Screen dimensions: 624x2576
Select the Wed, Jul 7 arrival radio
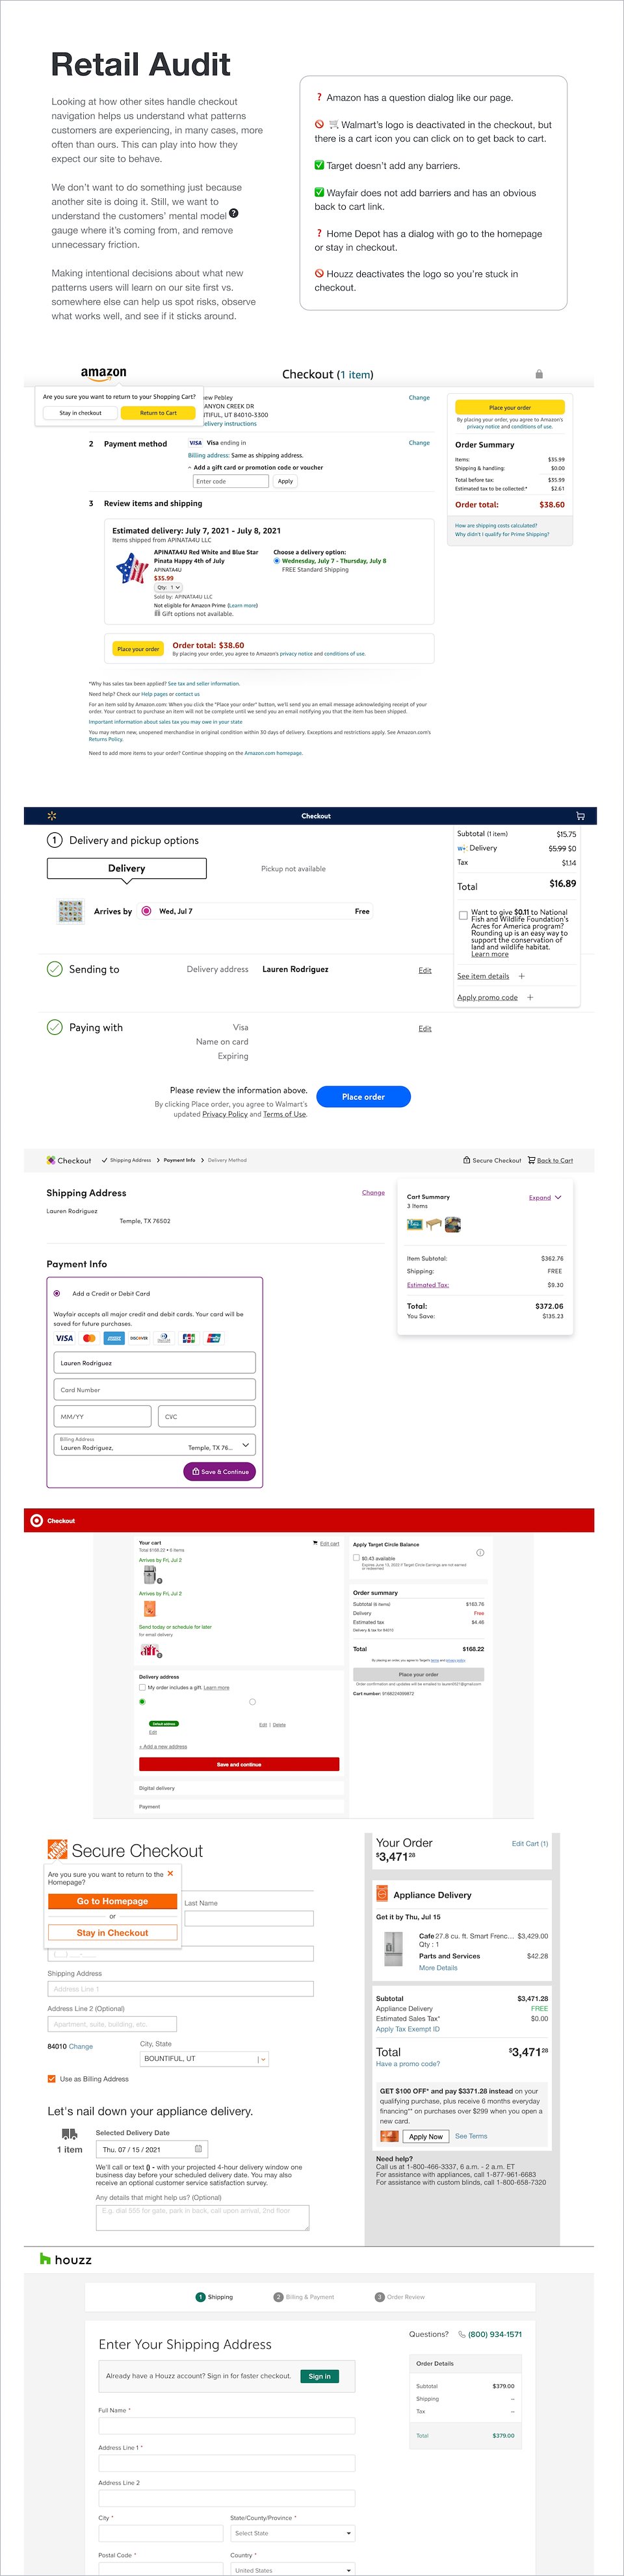147,911
